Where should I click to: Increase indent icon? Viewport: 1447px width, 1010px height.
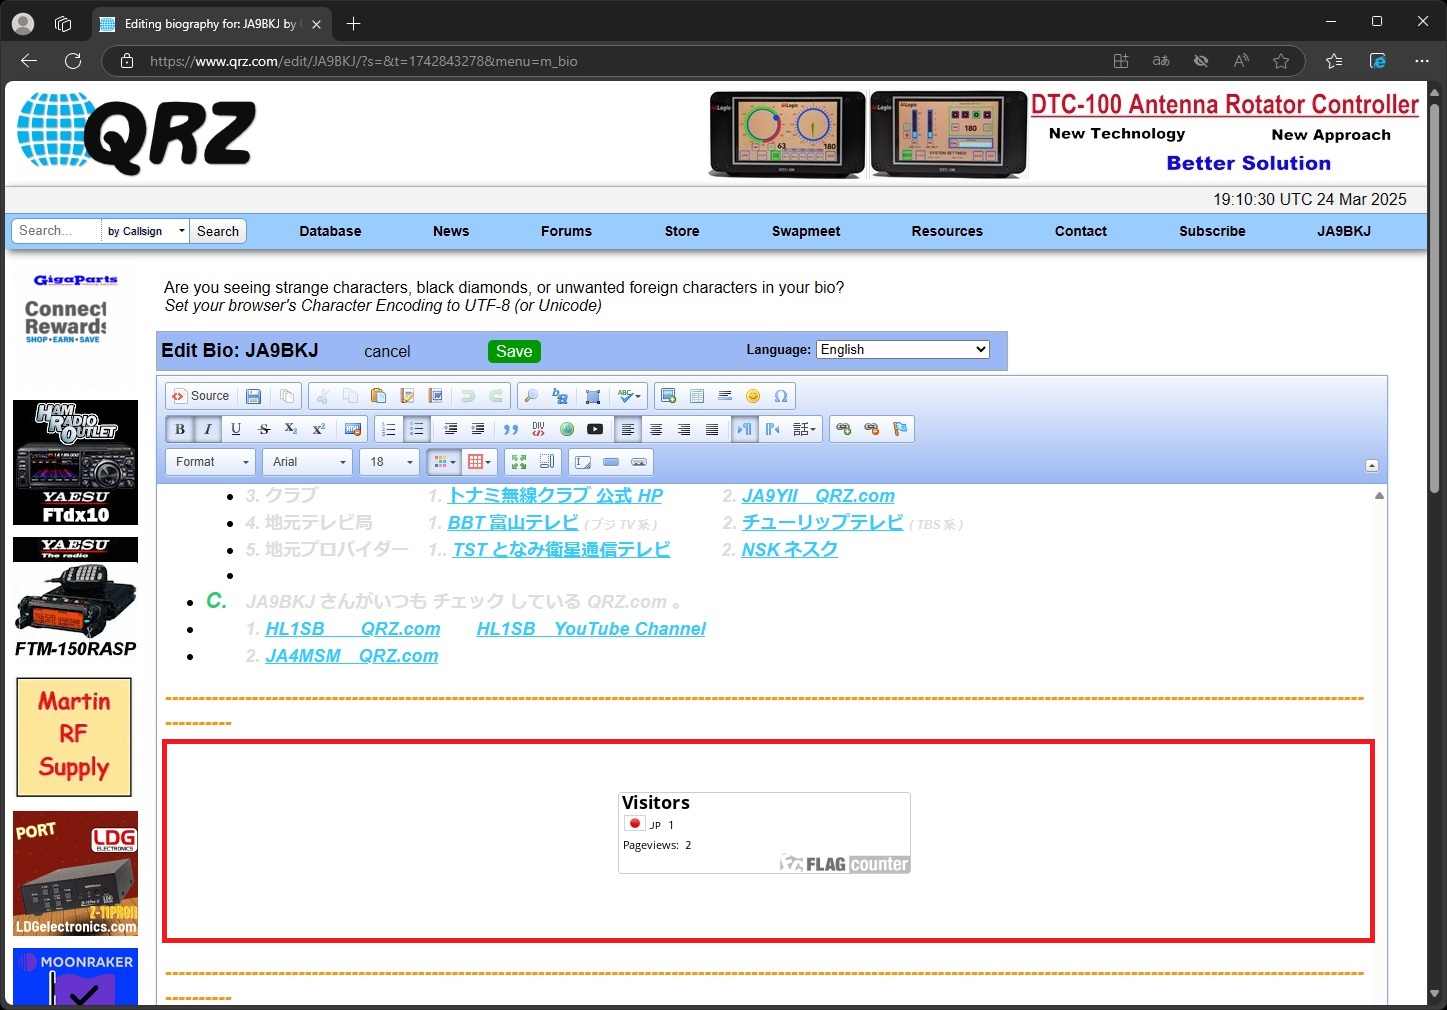point(478,429)
